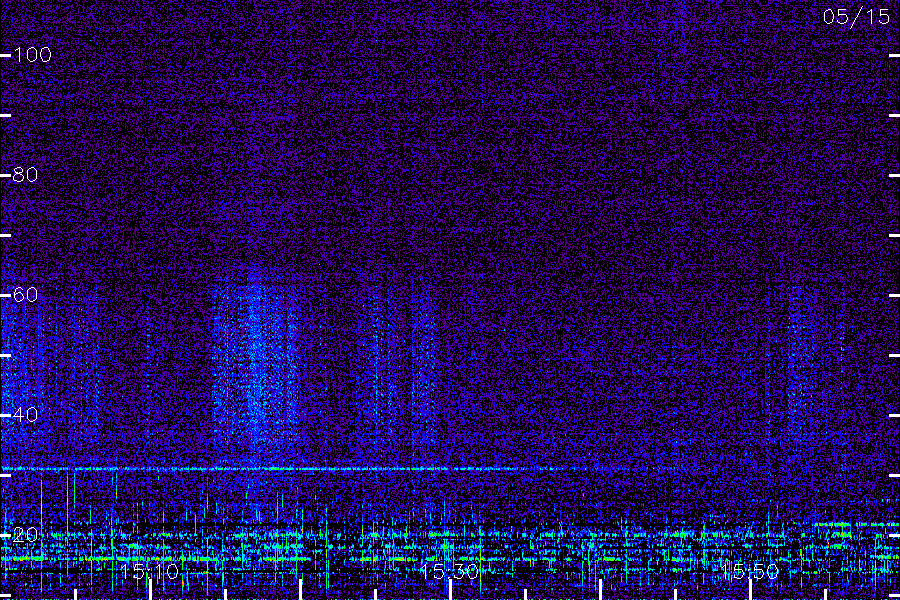Click the 05/15 date label
This screenshot has height=600, width=900.
[856, 17]
